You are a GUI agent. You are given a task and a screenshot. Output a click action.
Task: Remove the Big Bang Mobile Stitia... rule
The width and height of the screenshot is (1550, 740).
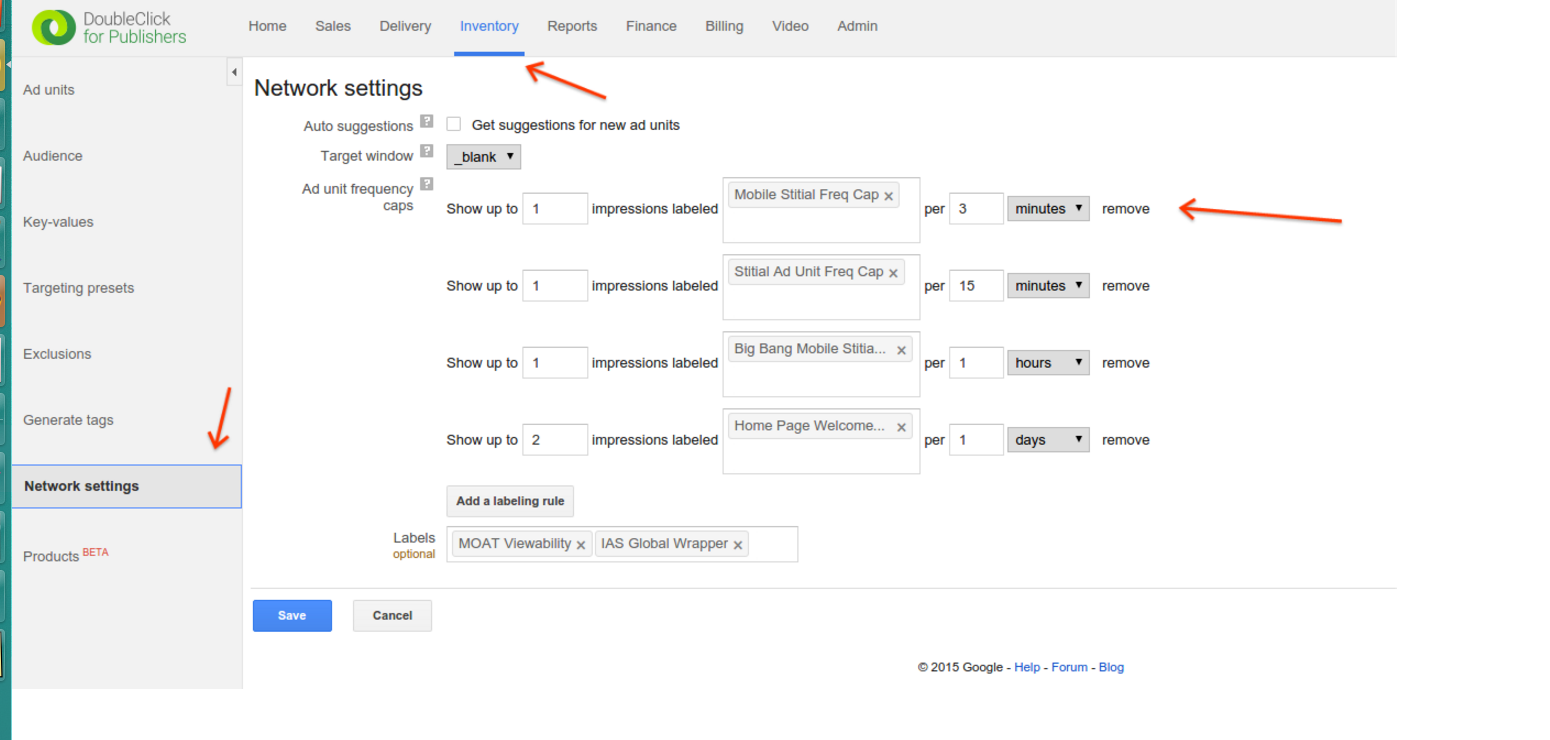[1126, 363]
